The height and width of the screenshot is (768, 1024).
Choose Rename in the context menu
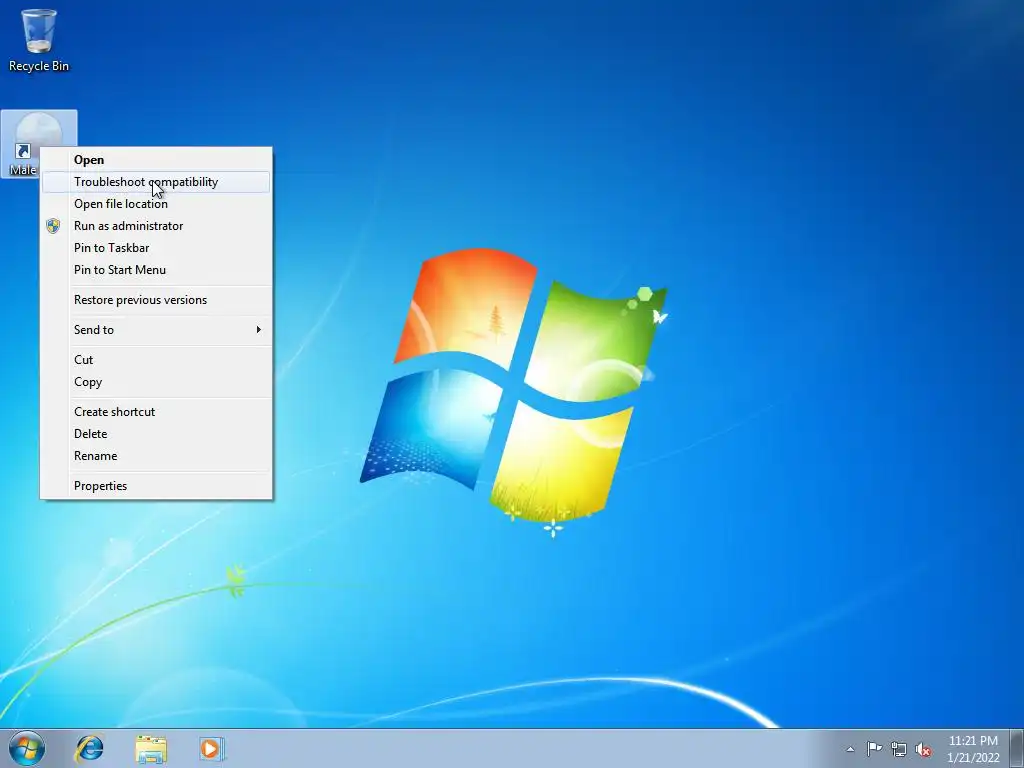pos(155,456)
